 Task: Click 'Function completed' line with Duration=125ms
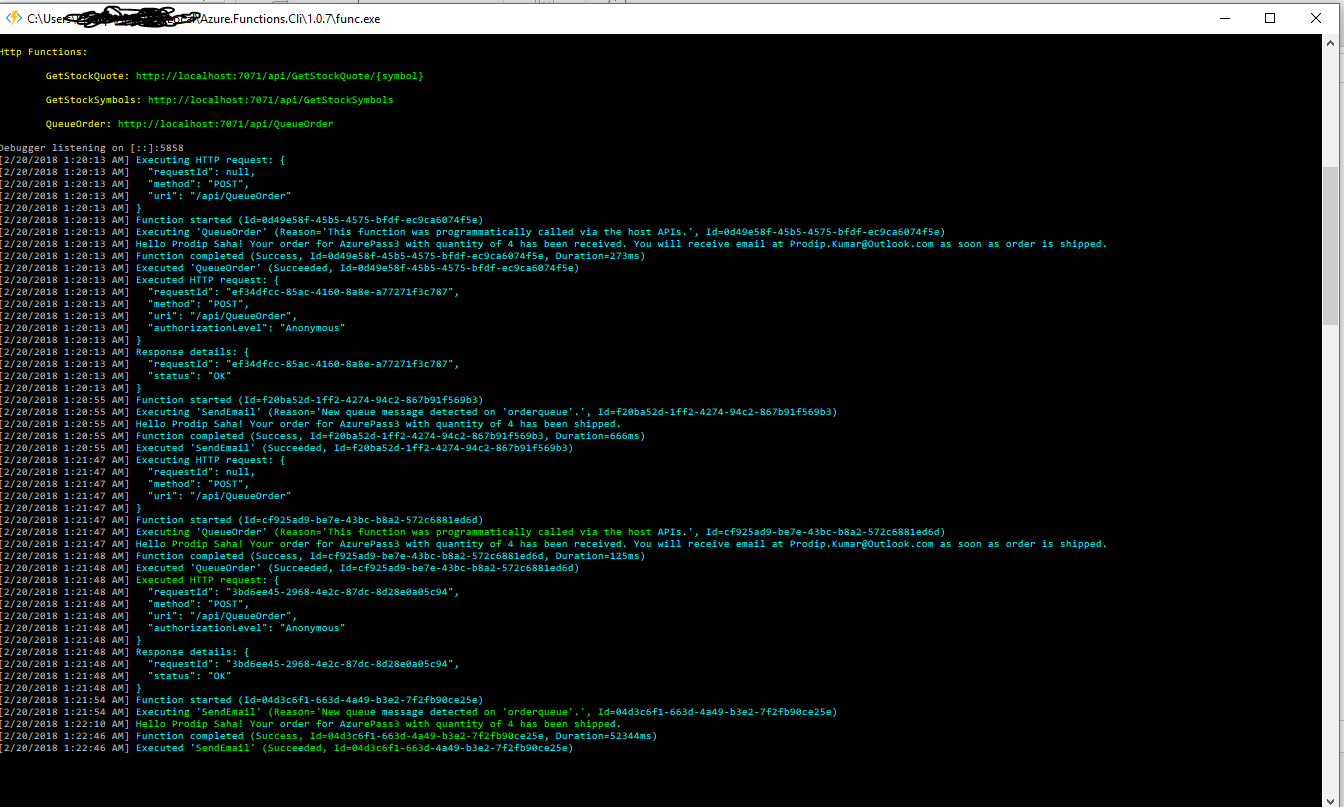coord(323,556)
